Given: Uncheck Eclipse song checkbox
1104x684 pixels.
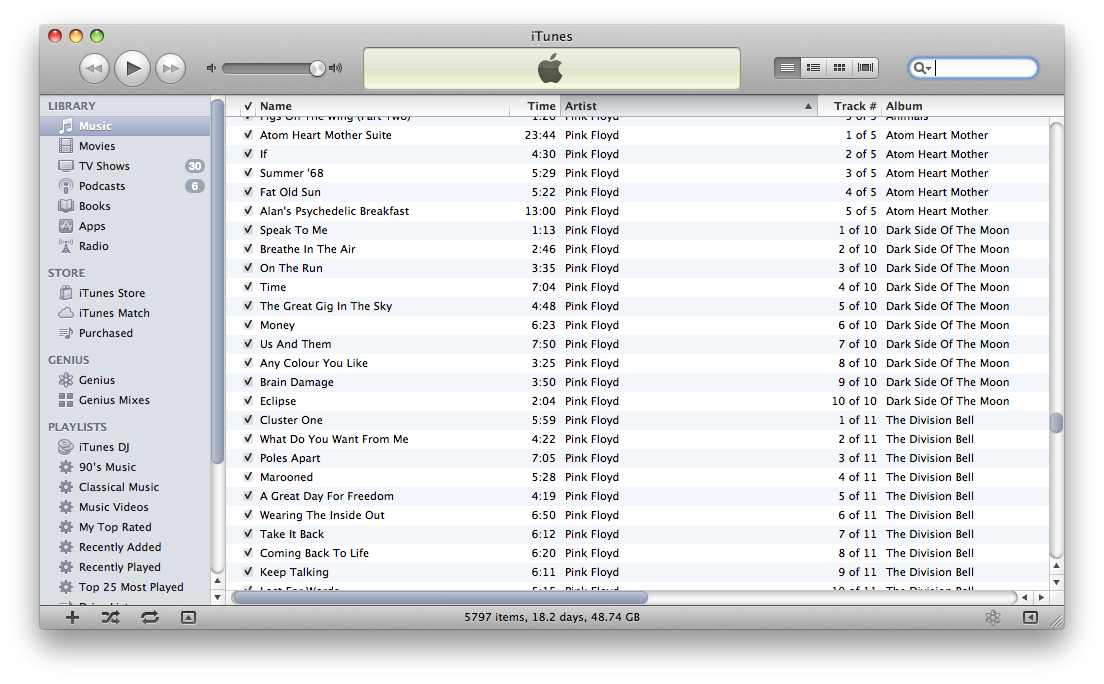Looking at the screenshot, I should [x=248, y=401].
